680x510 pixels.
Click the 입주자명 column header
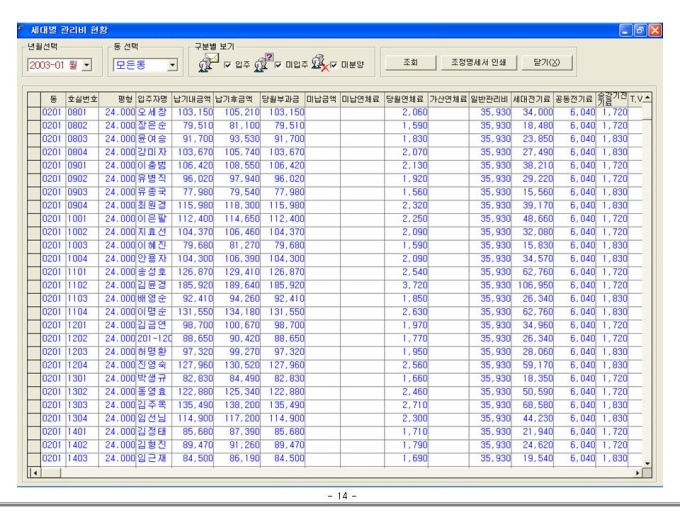click(152, 100)
